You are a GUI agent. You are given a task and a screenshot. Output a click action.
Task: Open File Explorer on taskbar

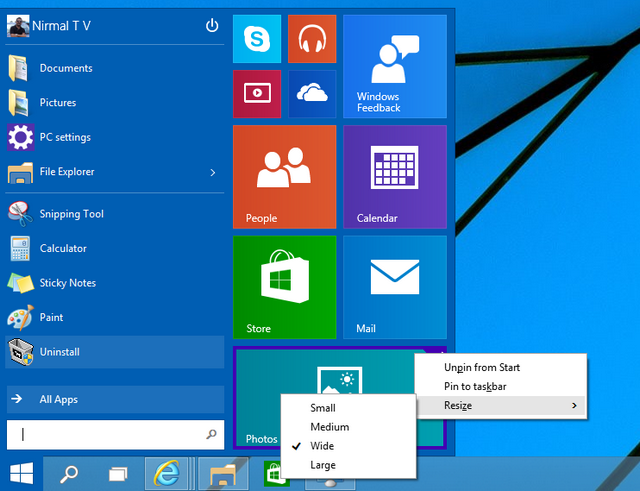223,474
